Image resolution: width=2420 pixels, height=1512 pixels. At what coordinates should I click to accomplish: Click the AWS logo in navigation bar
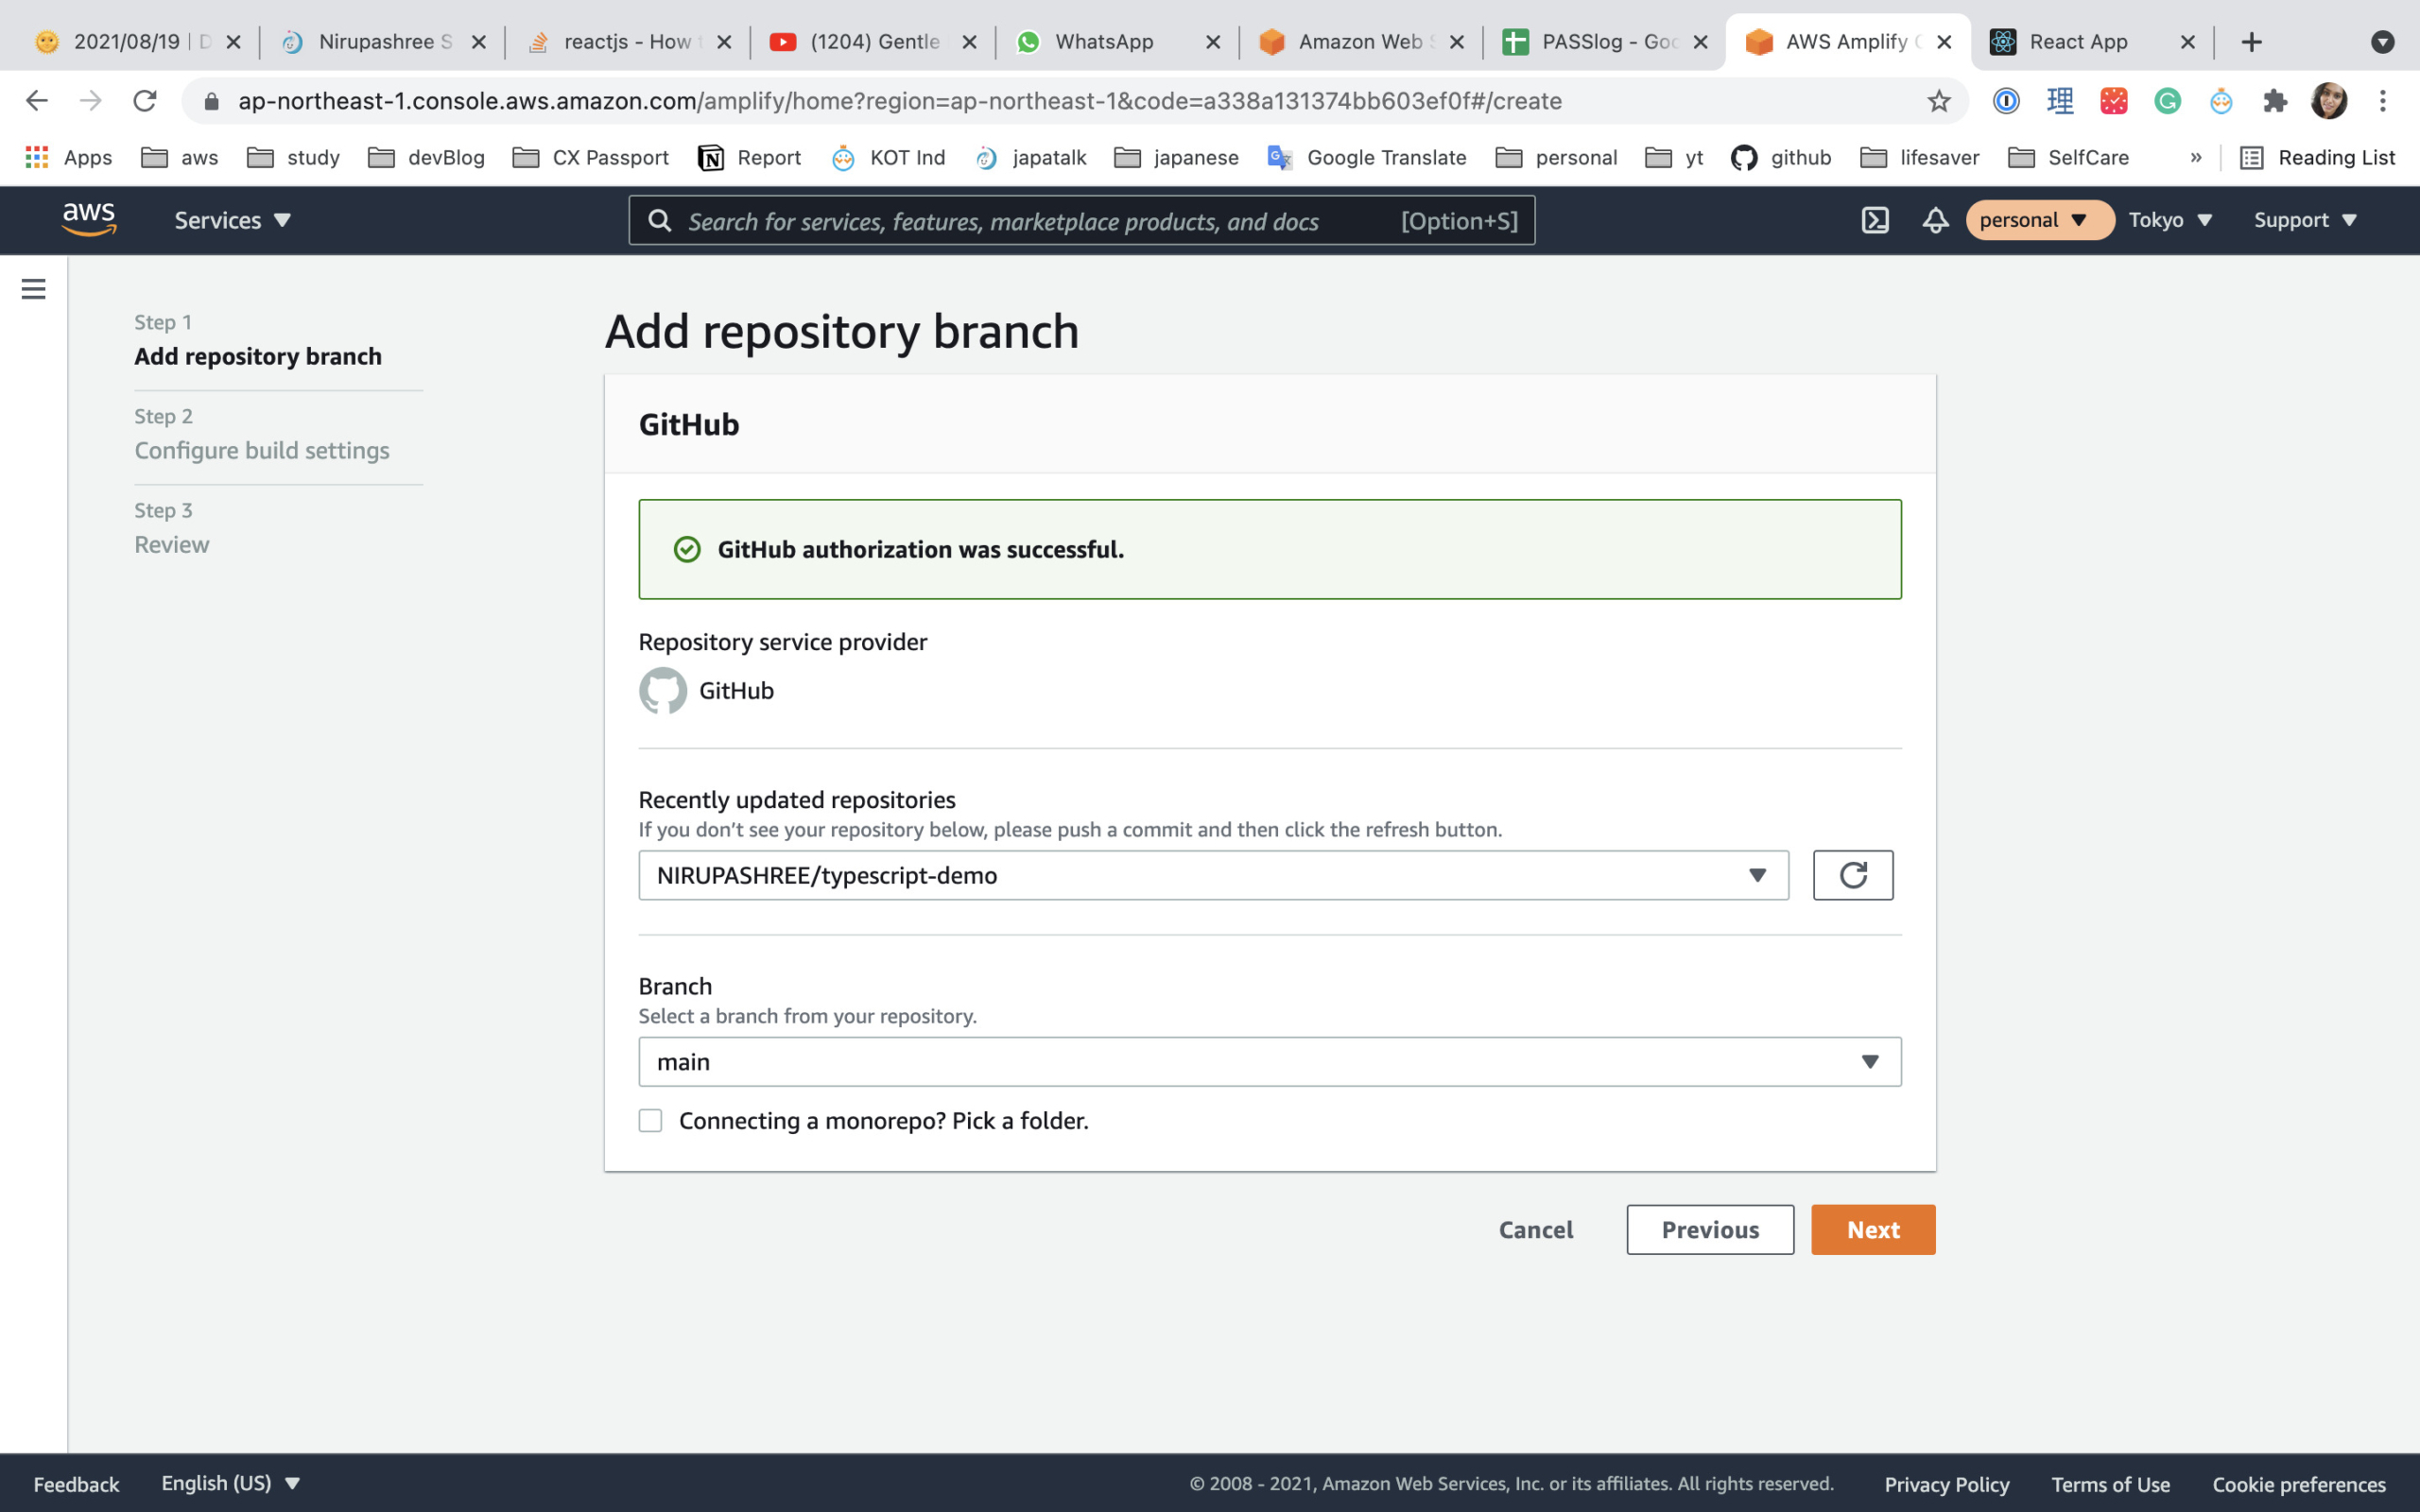(x=88, y=219)
